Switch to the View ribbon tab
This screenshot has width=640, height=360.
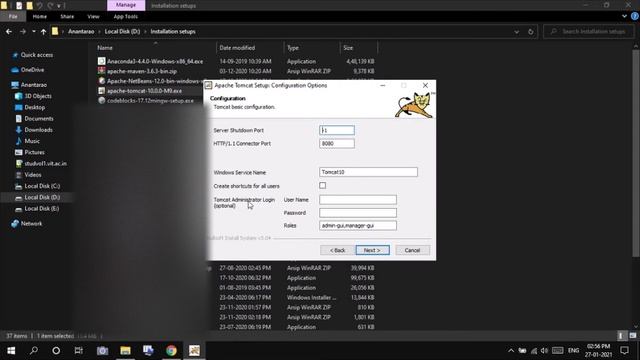coord(93,17)
